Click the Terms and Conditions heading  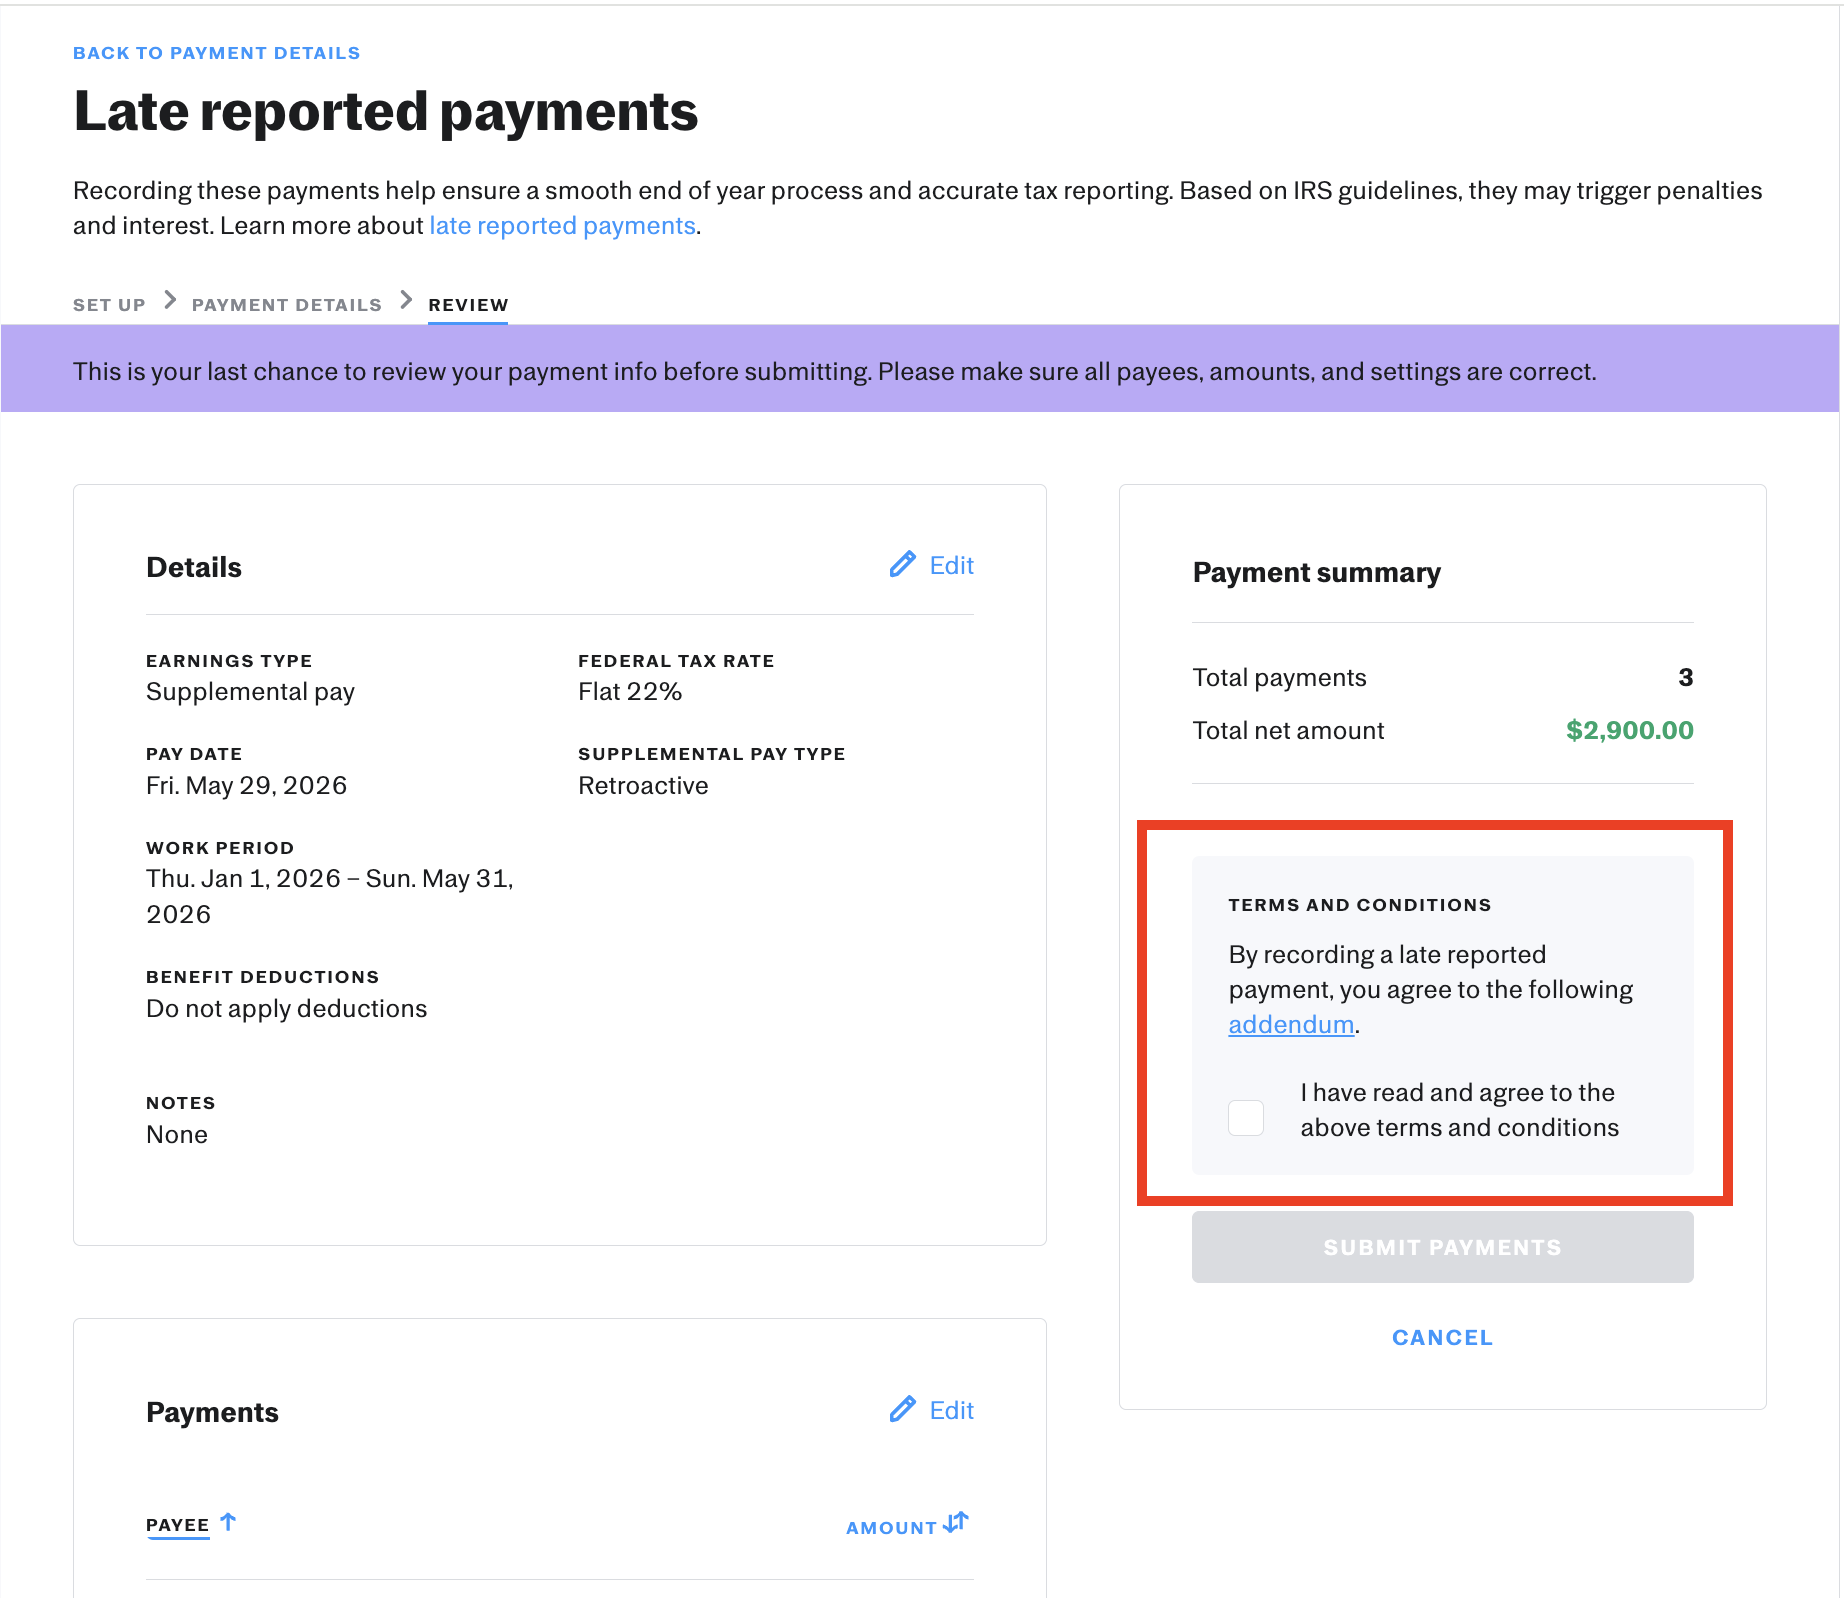pos(1359,905)
